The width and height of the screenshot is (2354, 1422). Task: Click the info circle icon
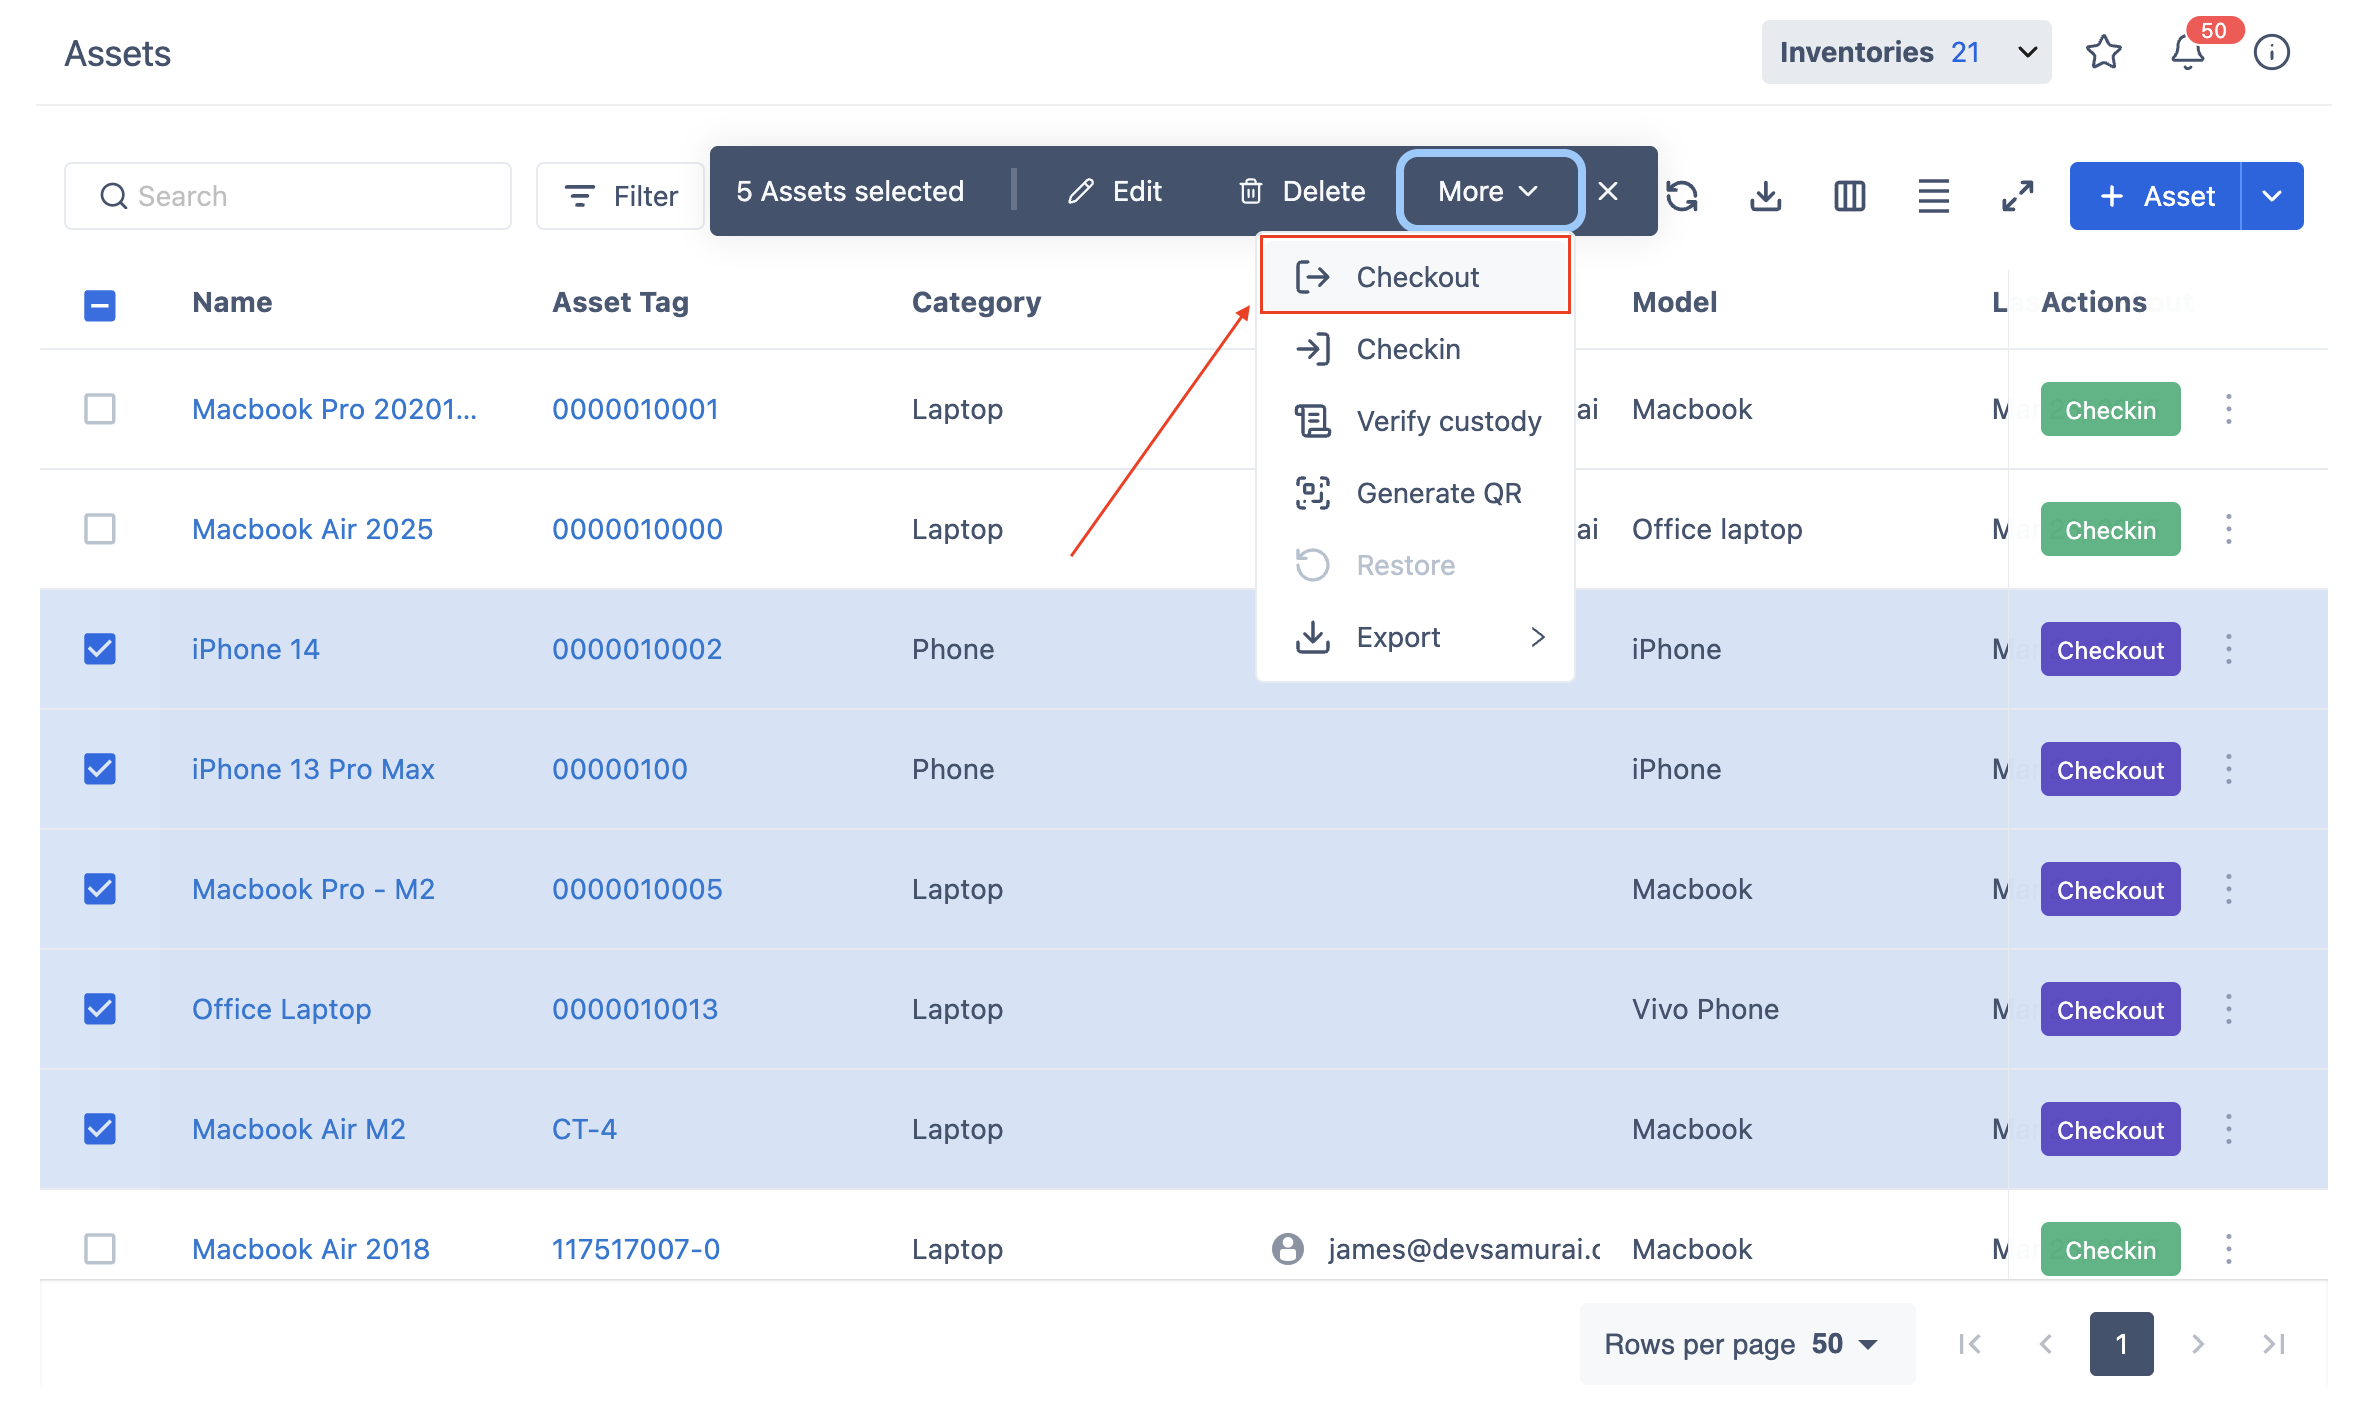[x=2271, y=52]
